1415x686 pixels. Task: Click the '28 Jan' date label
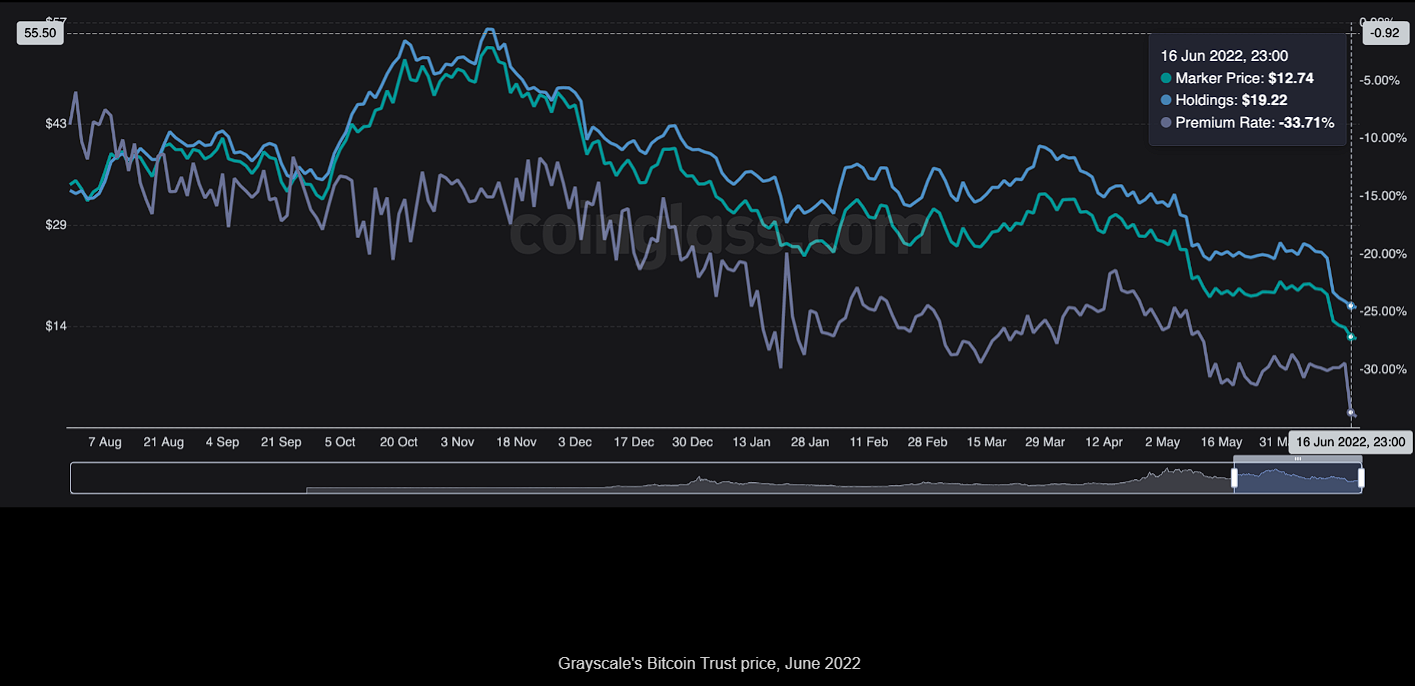[810, 442]
